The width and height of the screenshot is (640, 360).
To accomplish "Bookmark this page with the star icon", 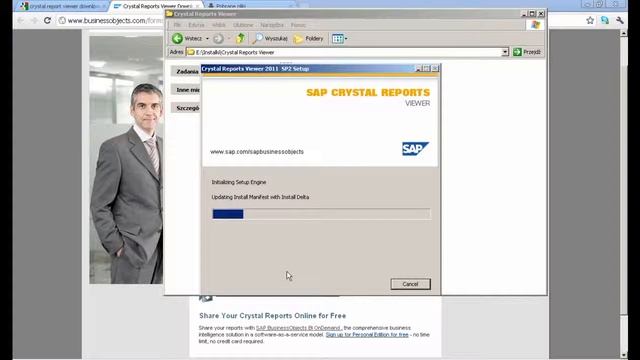I will [x=590, y=20].
